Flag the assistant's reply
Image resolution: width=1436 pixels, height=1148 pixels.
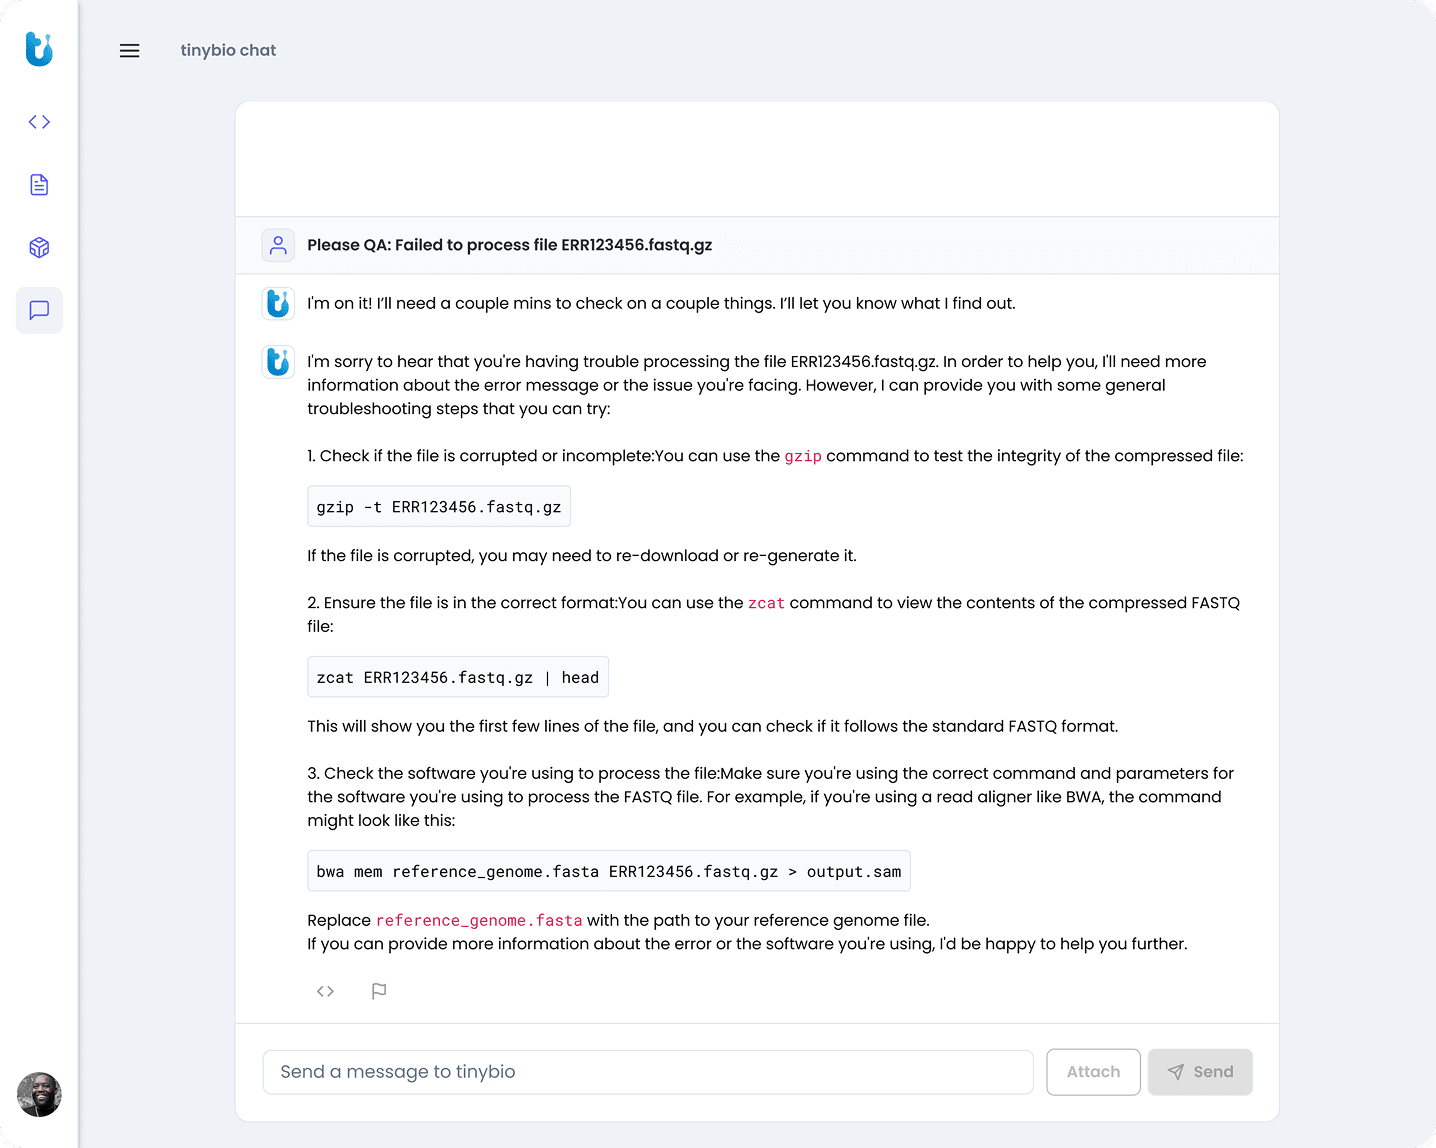point(380,991)
